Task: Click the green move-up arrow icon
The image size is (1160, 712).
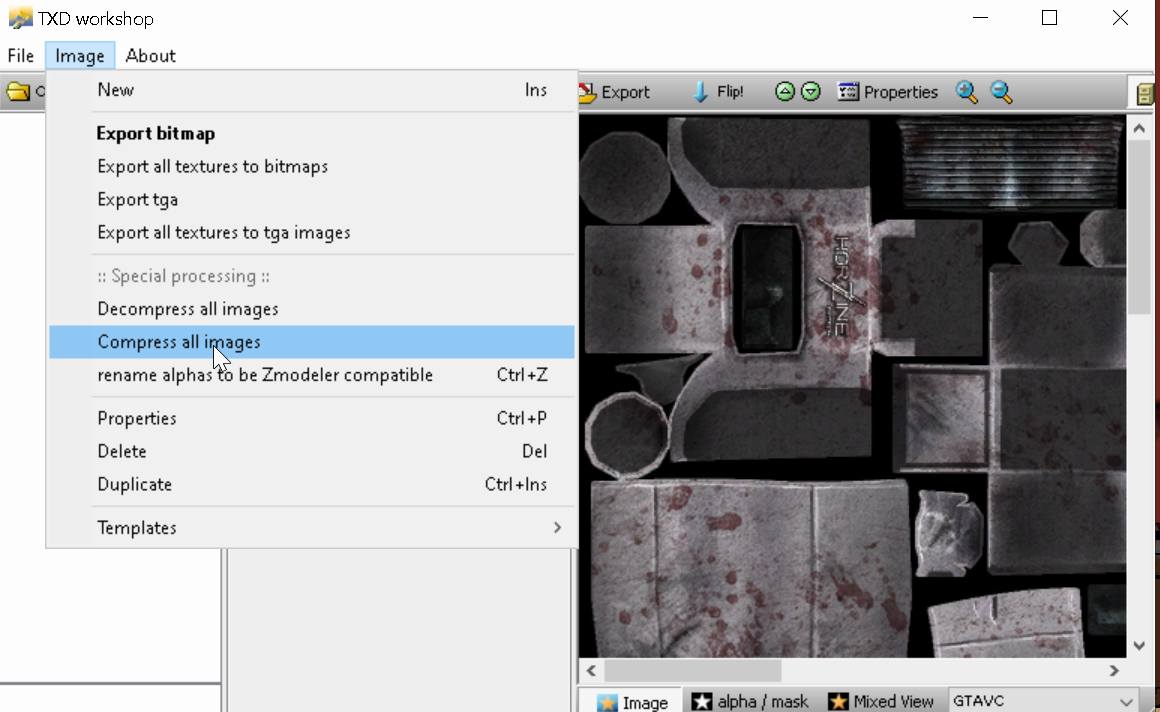Action: [785, 92]
